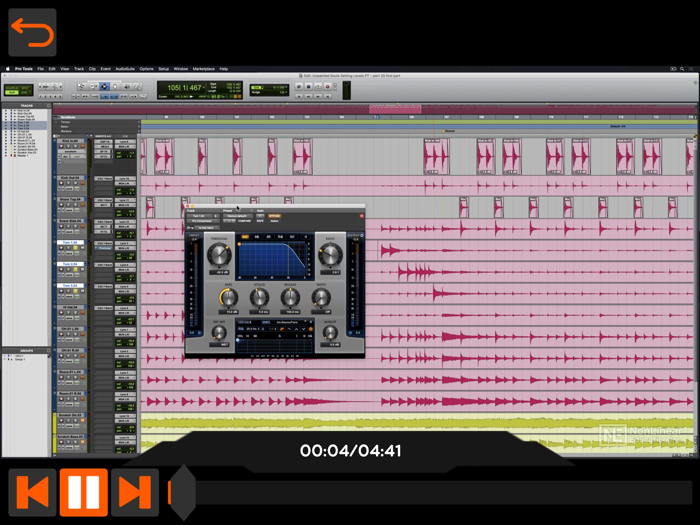Expand the Tempo ruler
700x525 pixels.
pyautogui.click(x=56, y=122)
